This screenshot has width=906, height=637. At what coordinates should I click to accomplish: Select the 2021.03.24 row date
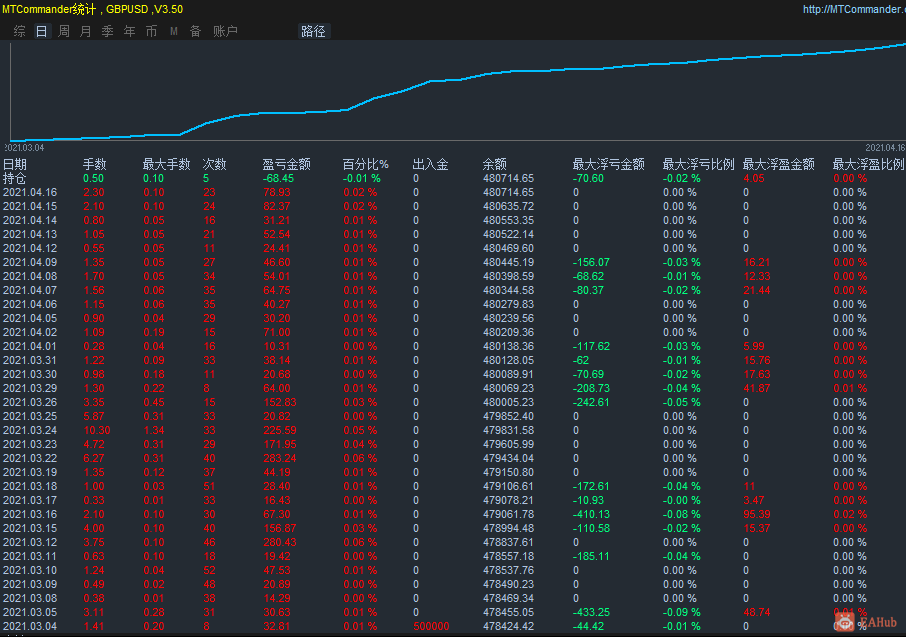pyautogui.click(x=30, y=430)
